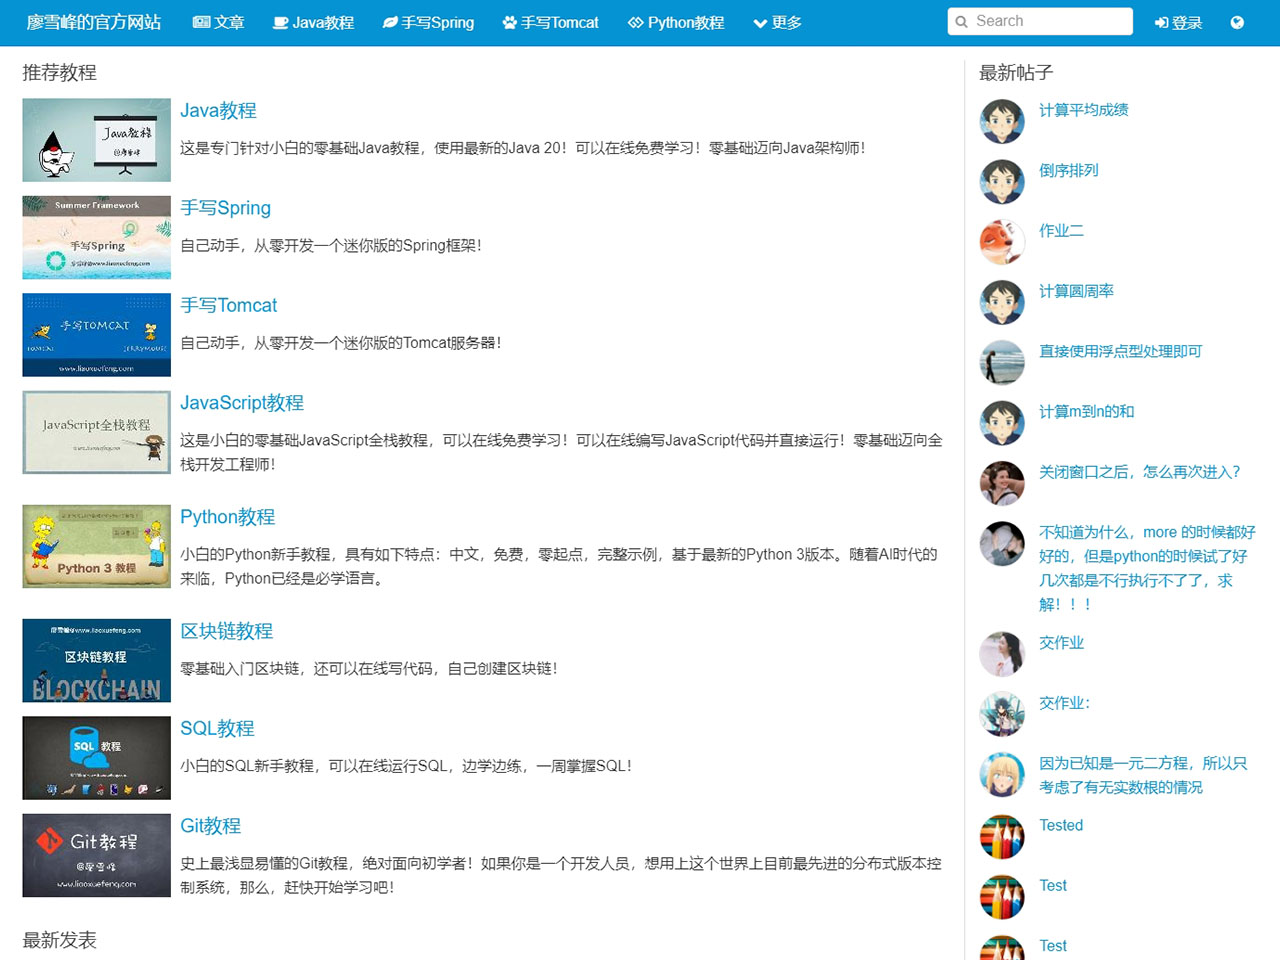Open the Python教程 navigation menu item
This screenshot has width=1280, height=960.
pyautogui.click(x=676, y=22)
